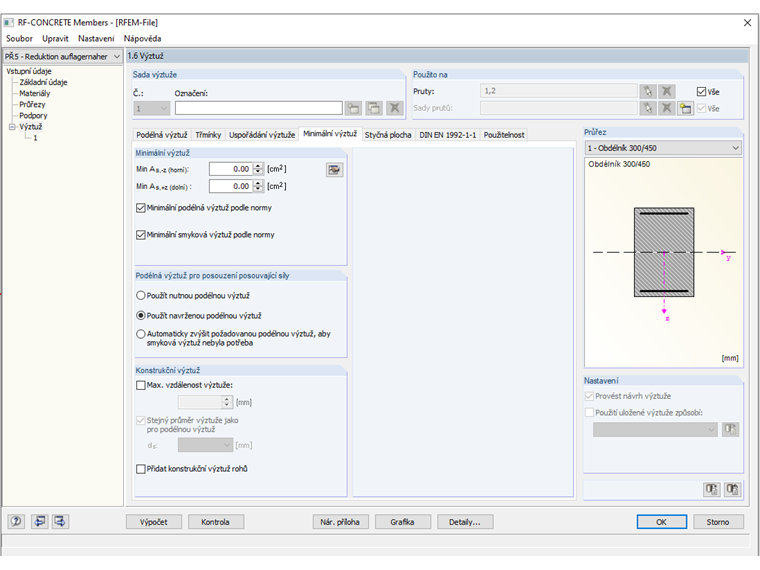Click the copy reinforcement set icon
Viewport: 760px width, 570px height.
point(374,108)
